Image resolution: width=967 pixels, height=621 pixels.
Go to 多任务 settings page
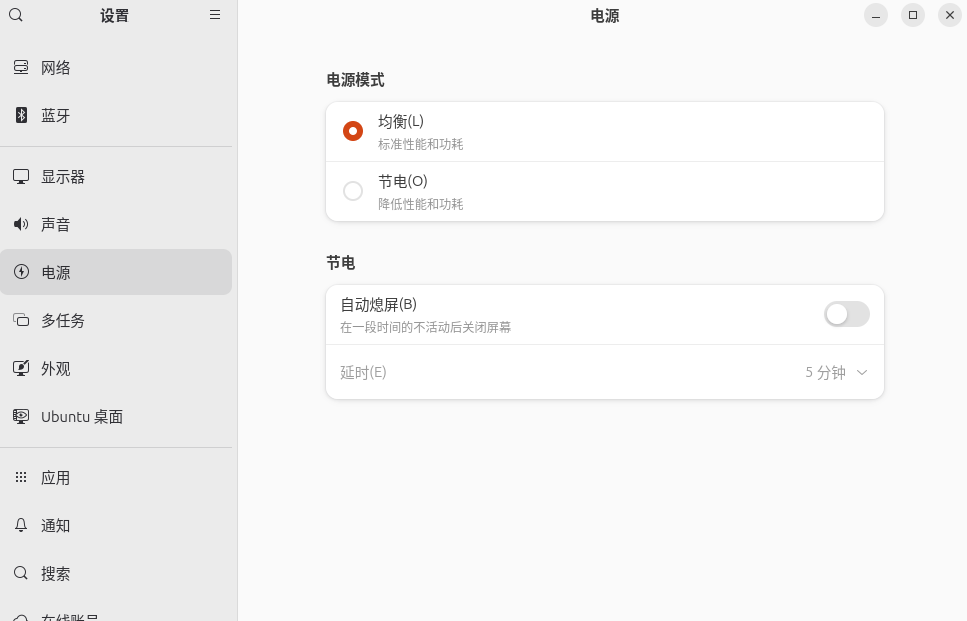[116, 321]
